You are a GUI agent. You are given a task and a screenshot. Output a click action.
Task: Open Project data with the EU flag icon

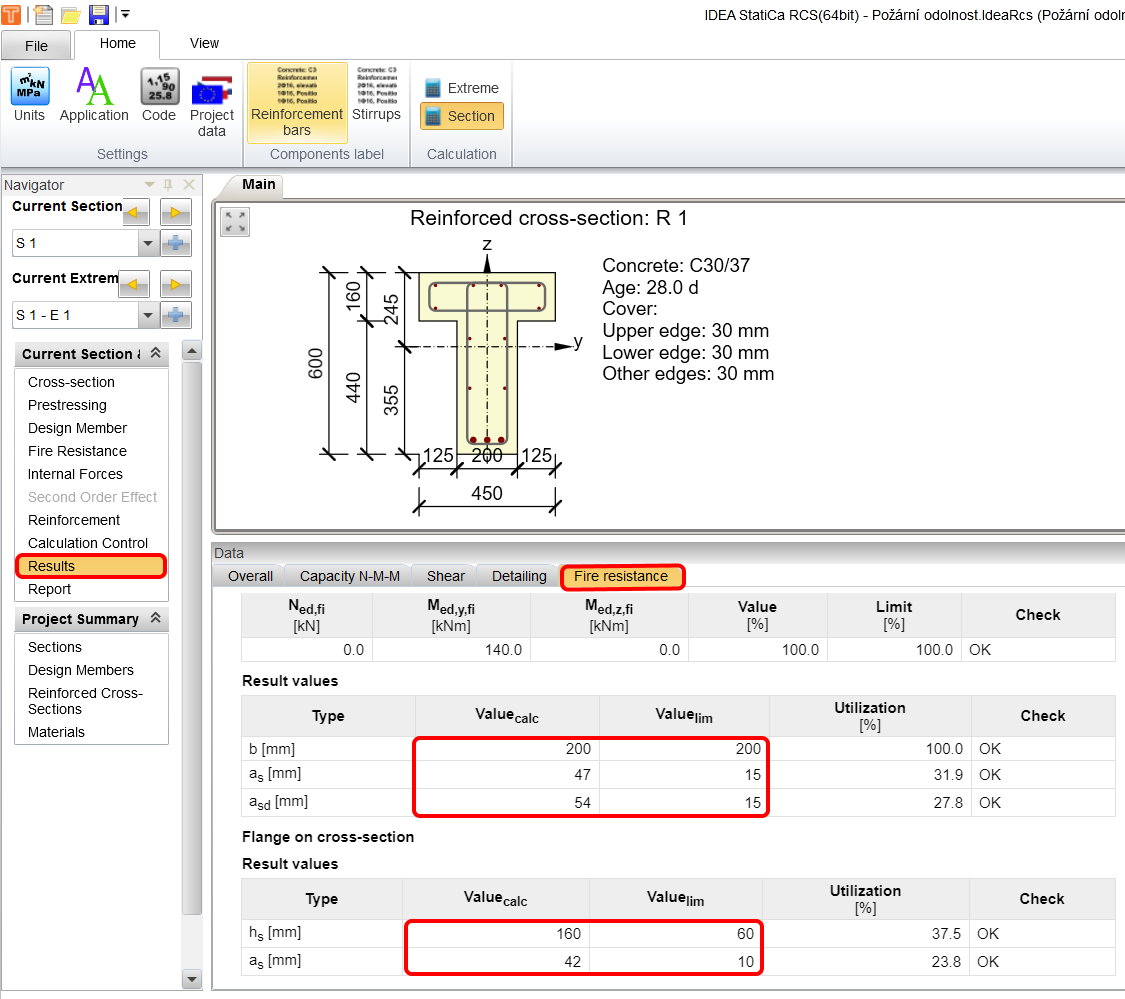point(212,95)
